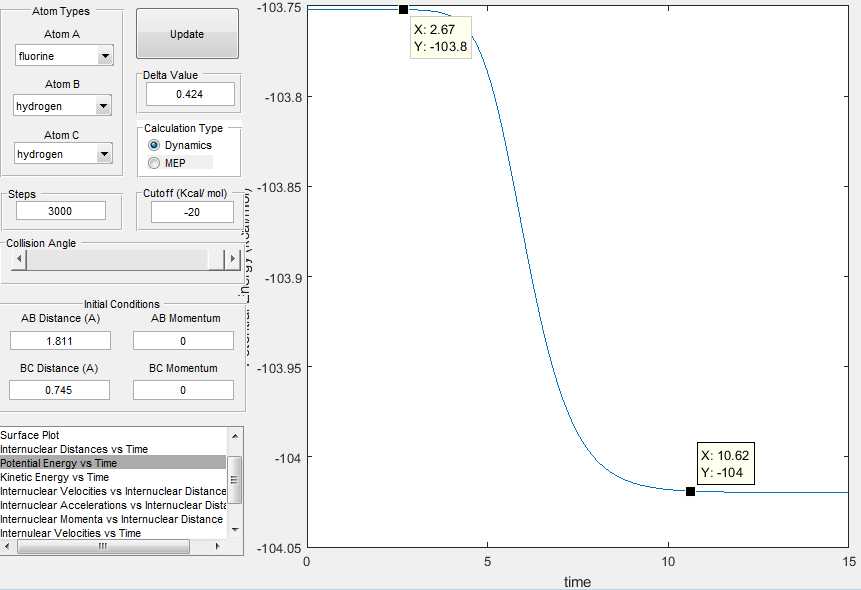Viewport: 861px width, 590px height.
Task: Click data cursor marker at X 10.62
Action: tap(690, 492)
